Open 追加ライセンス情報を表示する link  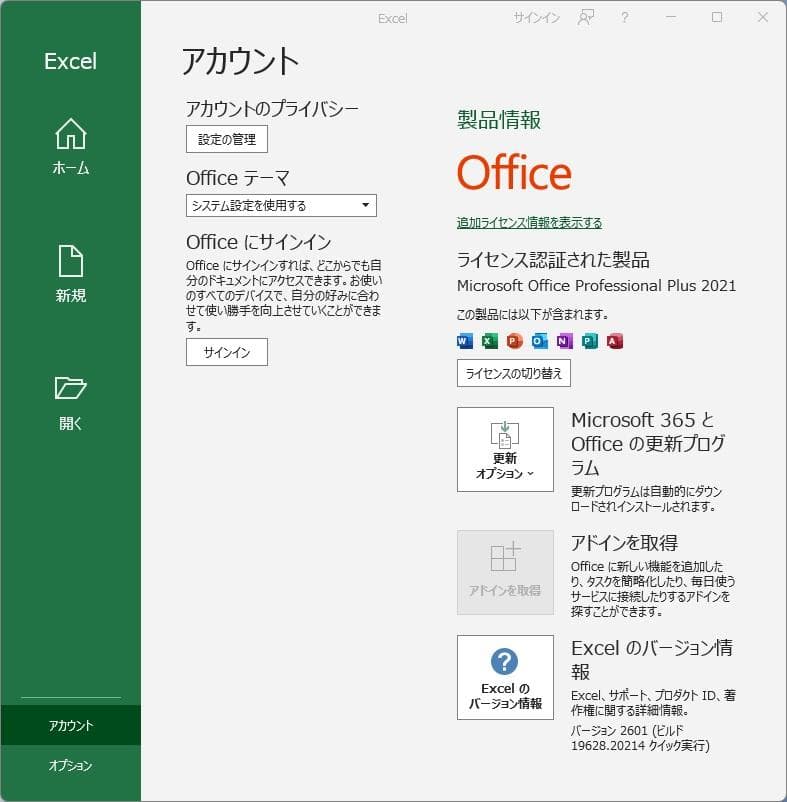click(529, 222)
